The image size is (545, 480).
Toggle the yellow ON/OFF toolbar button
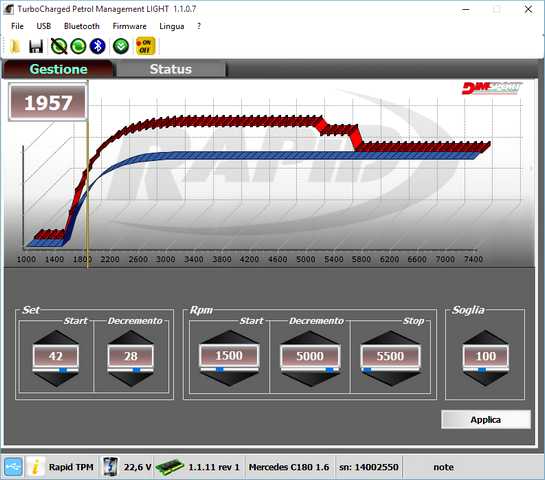click(145, 46)
